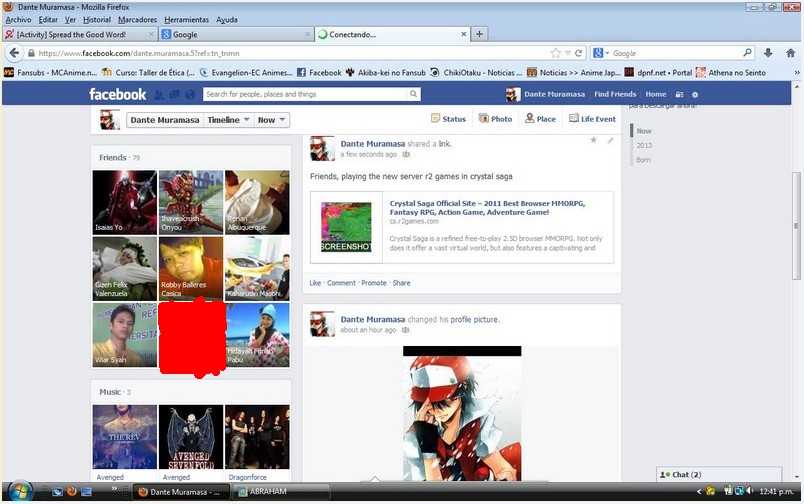Image resolution: width=804 pixels, height=504 pixels.
Task: Click the Facebook settings gear icon
Action: tap(695, 94)
